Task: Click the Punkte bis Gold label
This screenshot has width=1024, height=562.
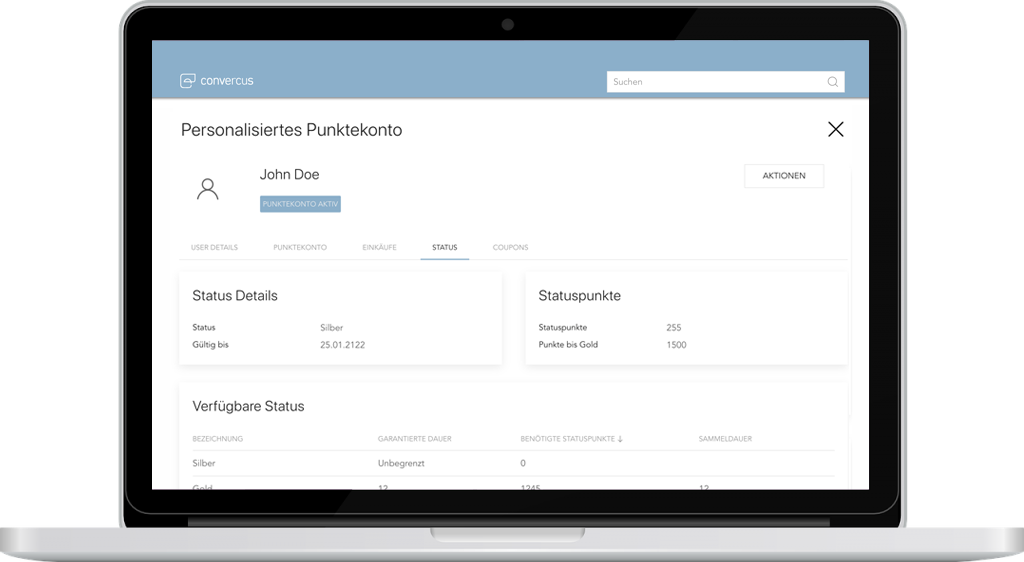Action: [x=568, y=345]
